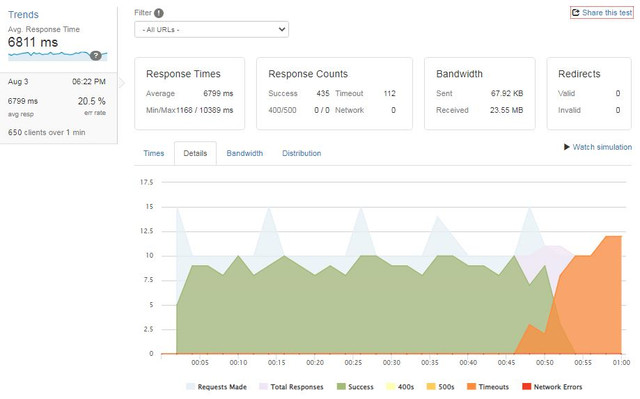Click the 650 clients over 1 min text

[47, 132]
